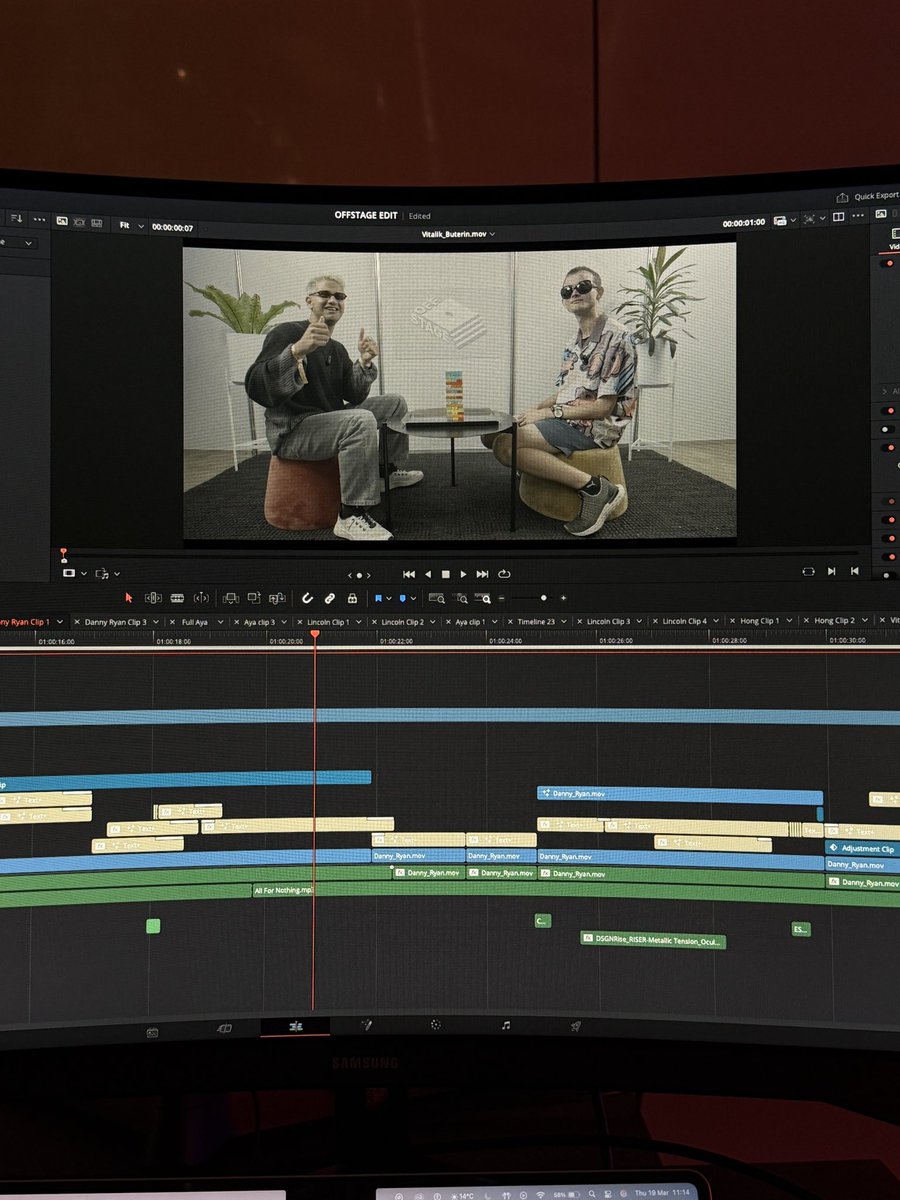Click the Insert Clip tool

[231, 598]
